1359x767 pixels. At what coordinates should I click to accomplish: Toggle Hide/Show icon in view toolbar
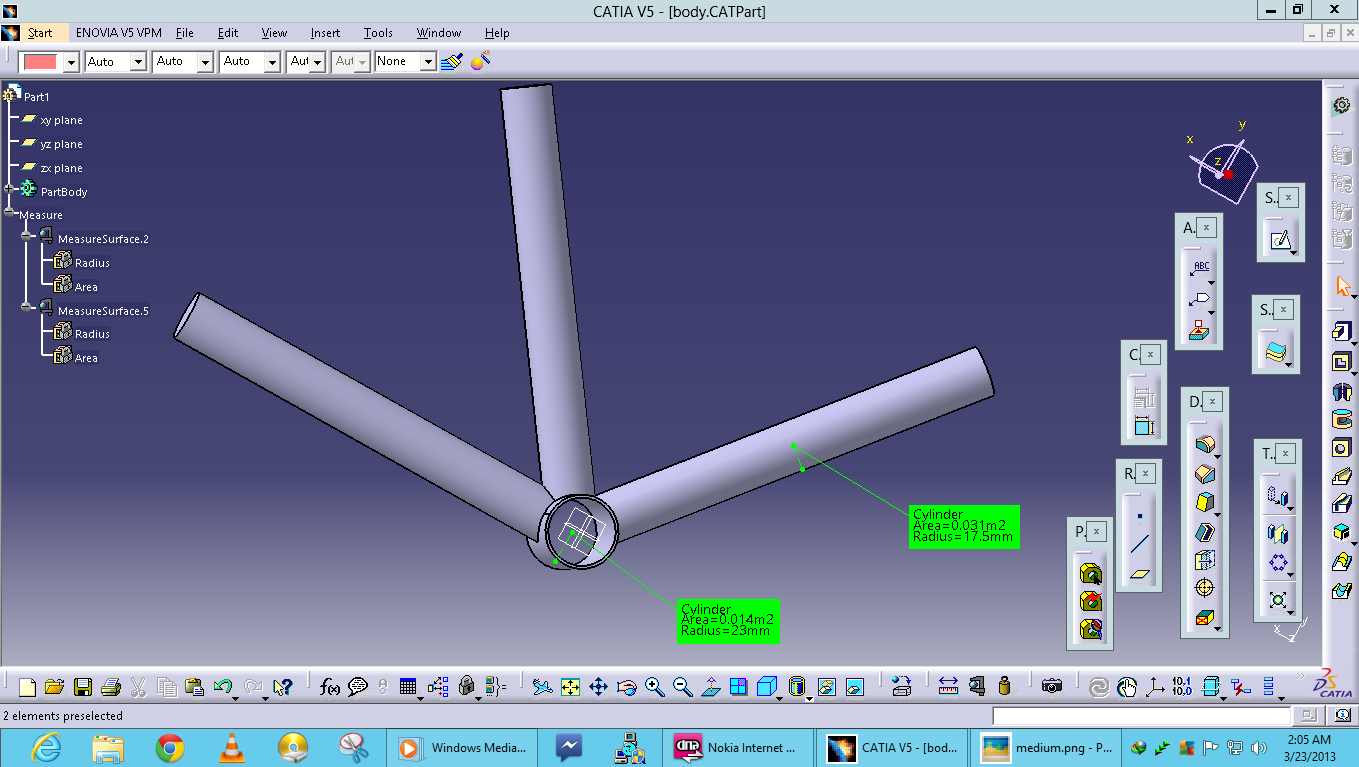826,687
